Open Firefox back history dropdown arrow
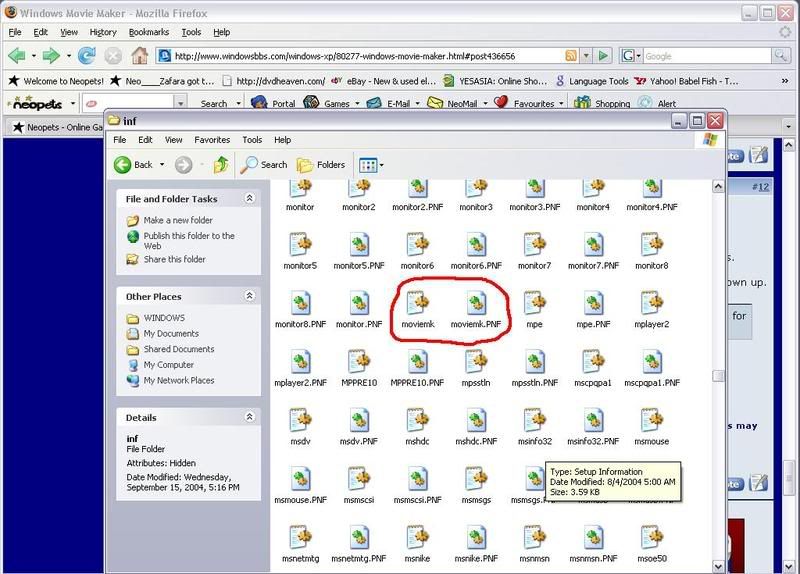This screenshot has height=574, width=800. point(34,56)
